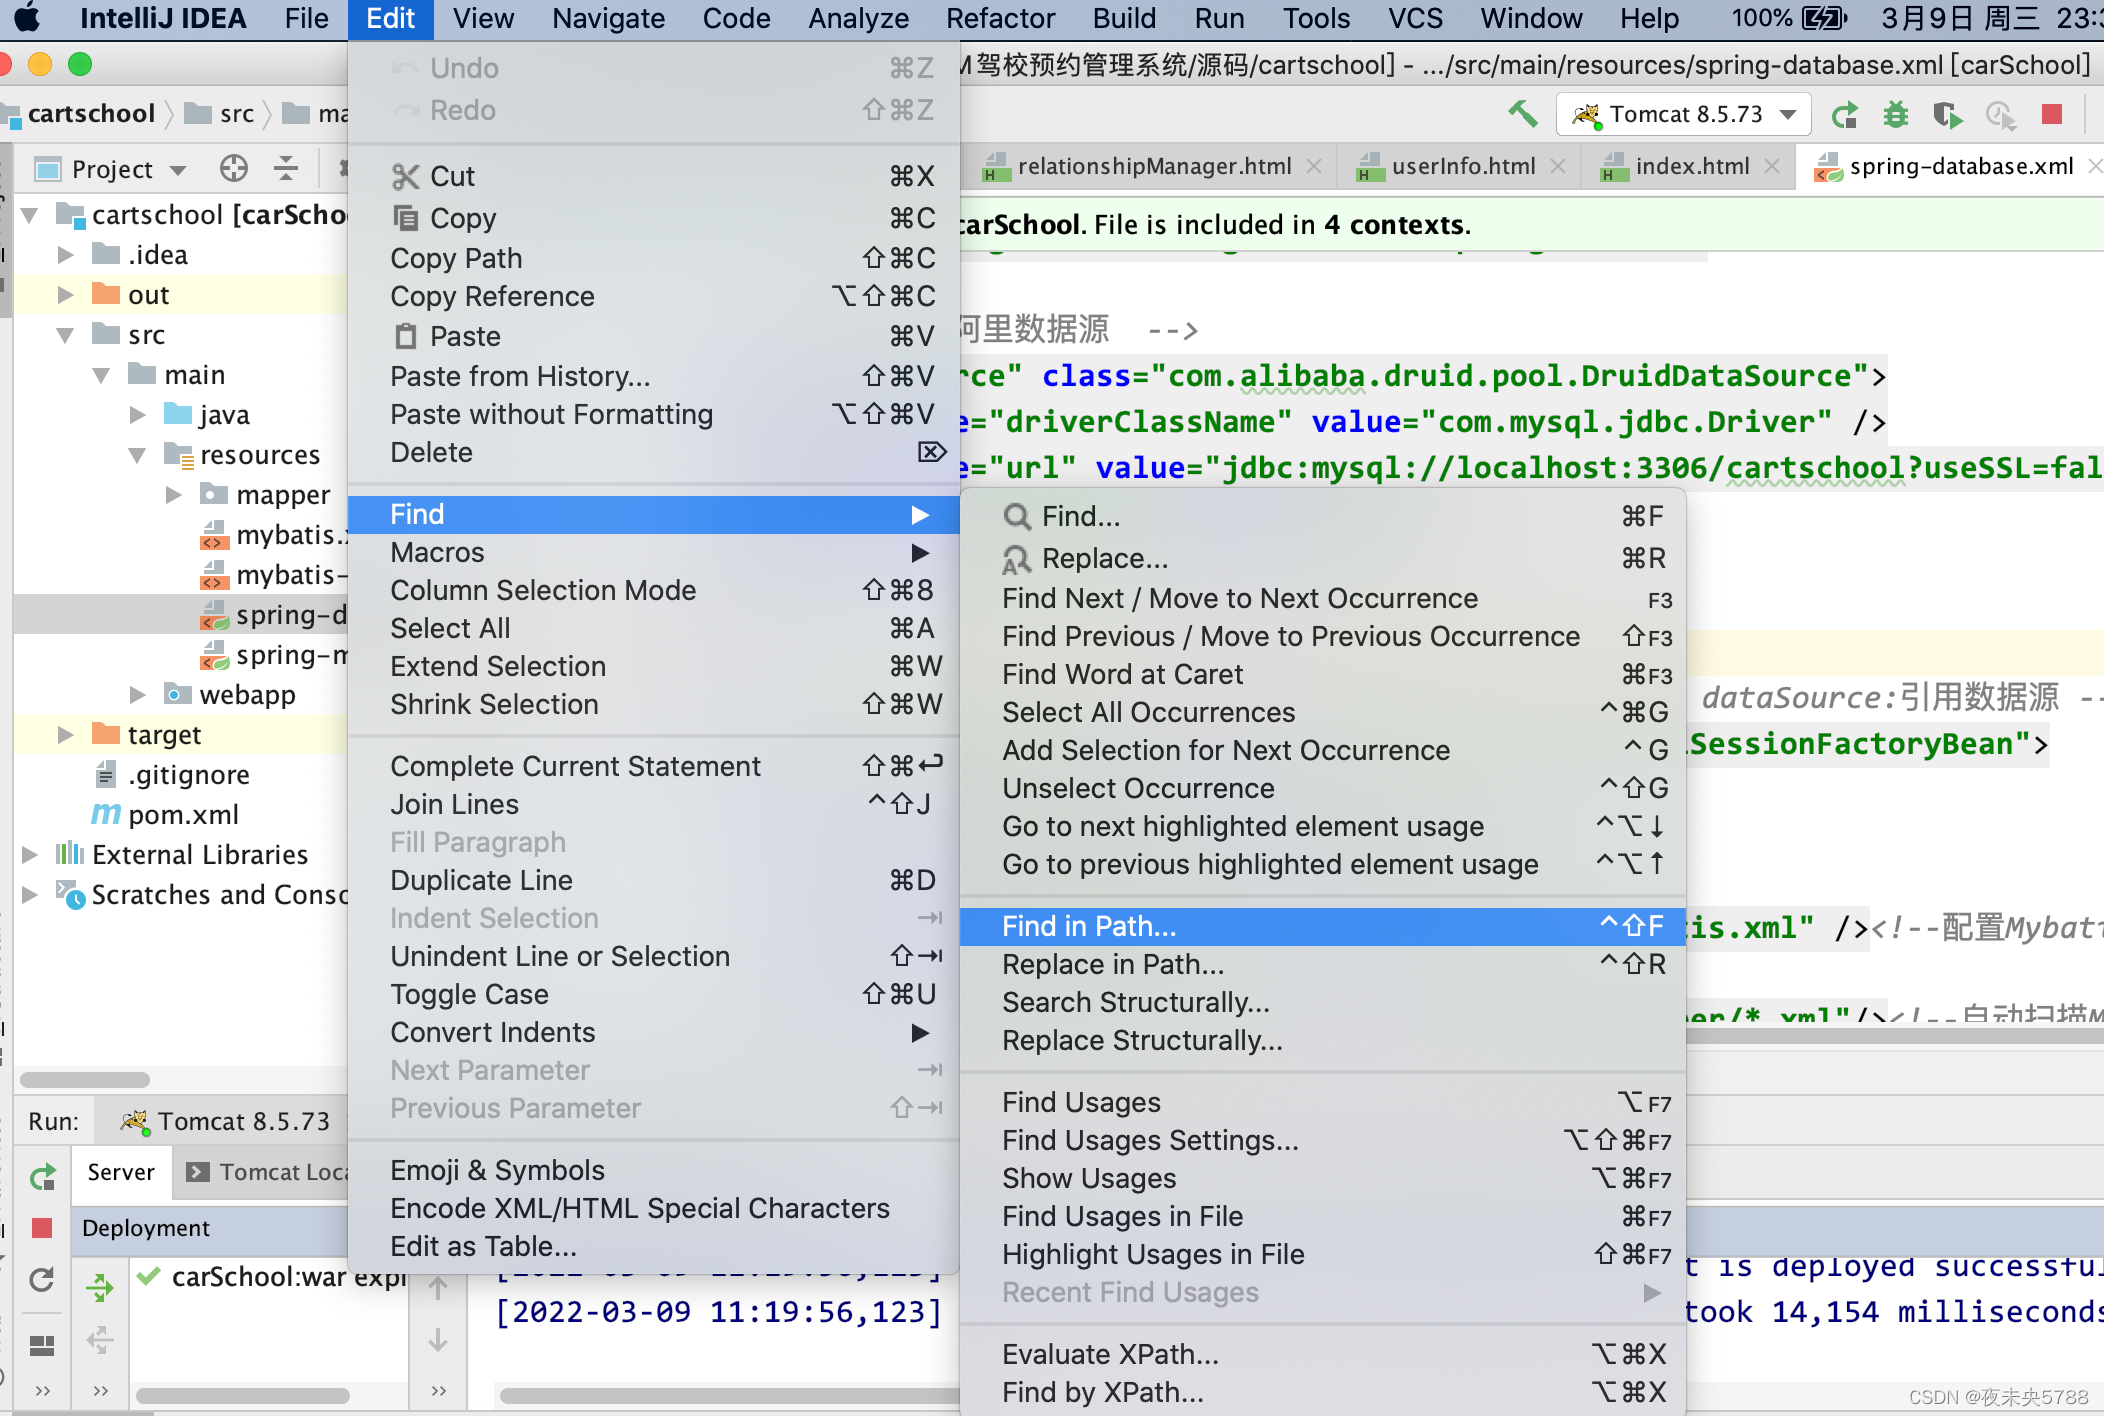Expand the External Libraries node
This screenshot has width=2104, height=1416.
(30, 855)
